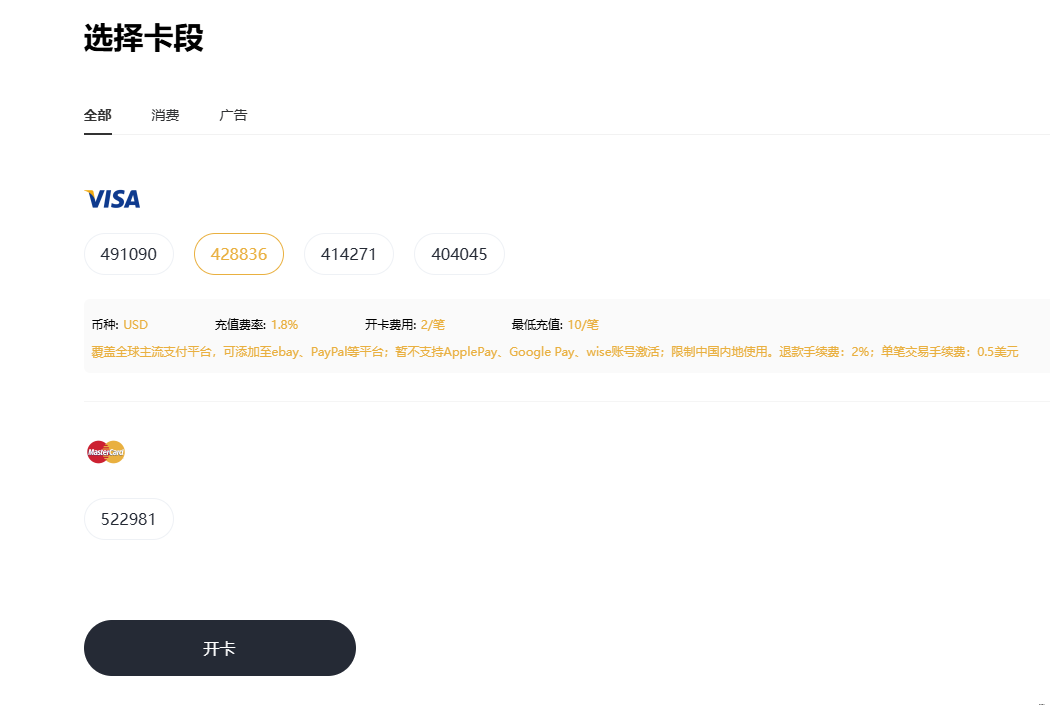Select VISA card segment 491090
This screenshot has height=711, width=1050.
(x=129, y=254)
